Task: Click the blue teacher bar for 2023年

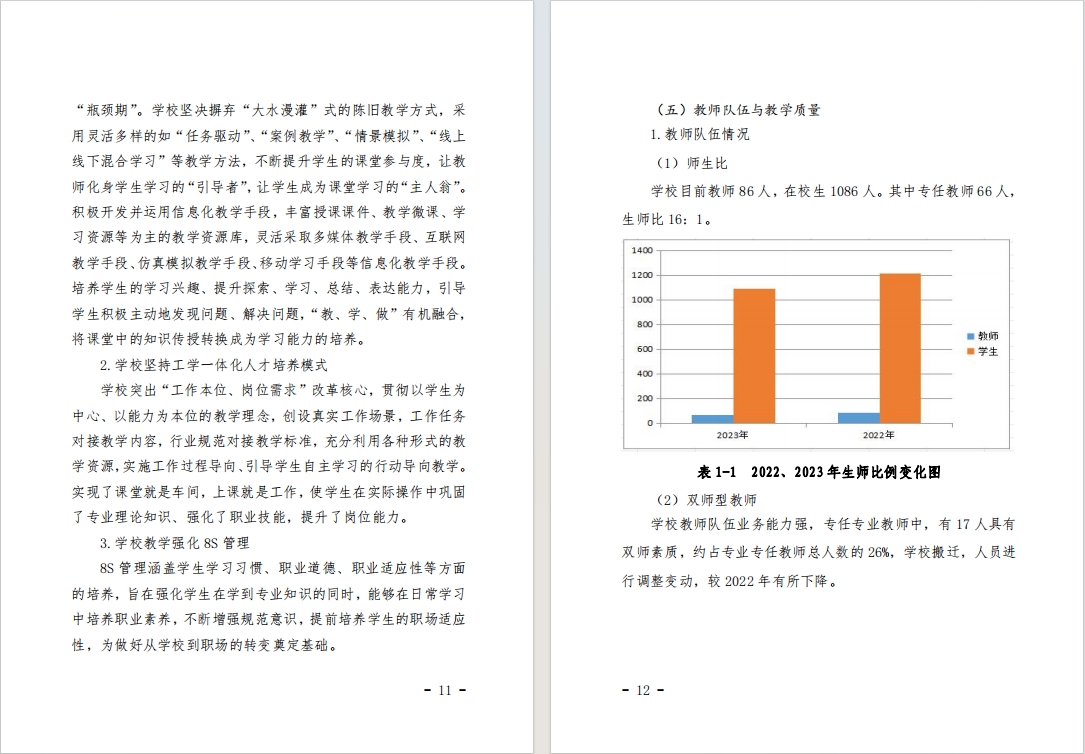Action: click(x=712, y=418)
